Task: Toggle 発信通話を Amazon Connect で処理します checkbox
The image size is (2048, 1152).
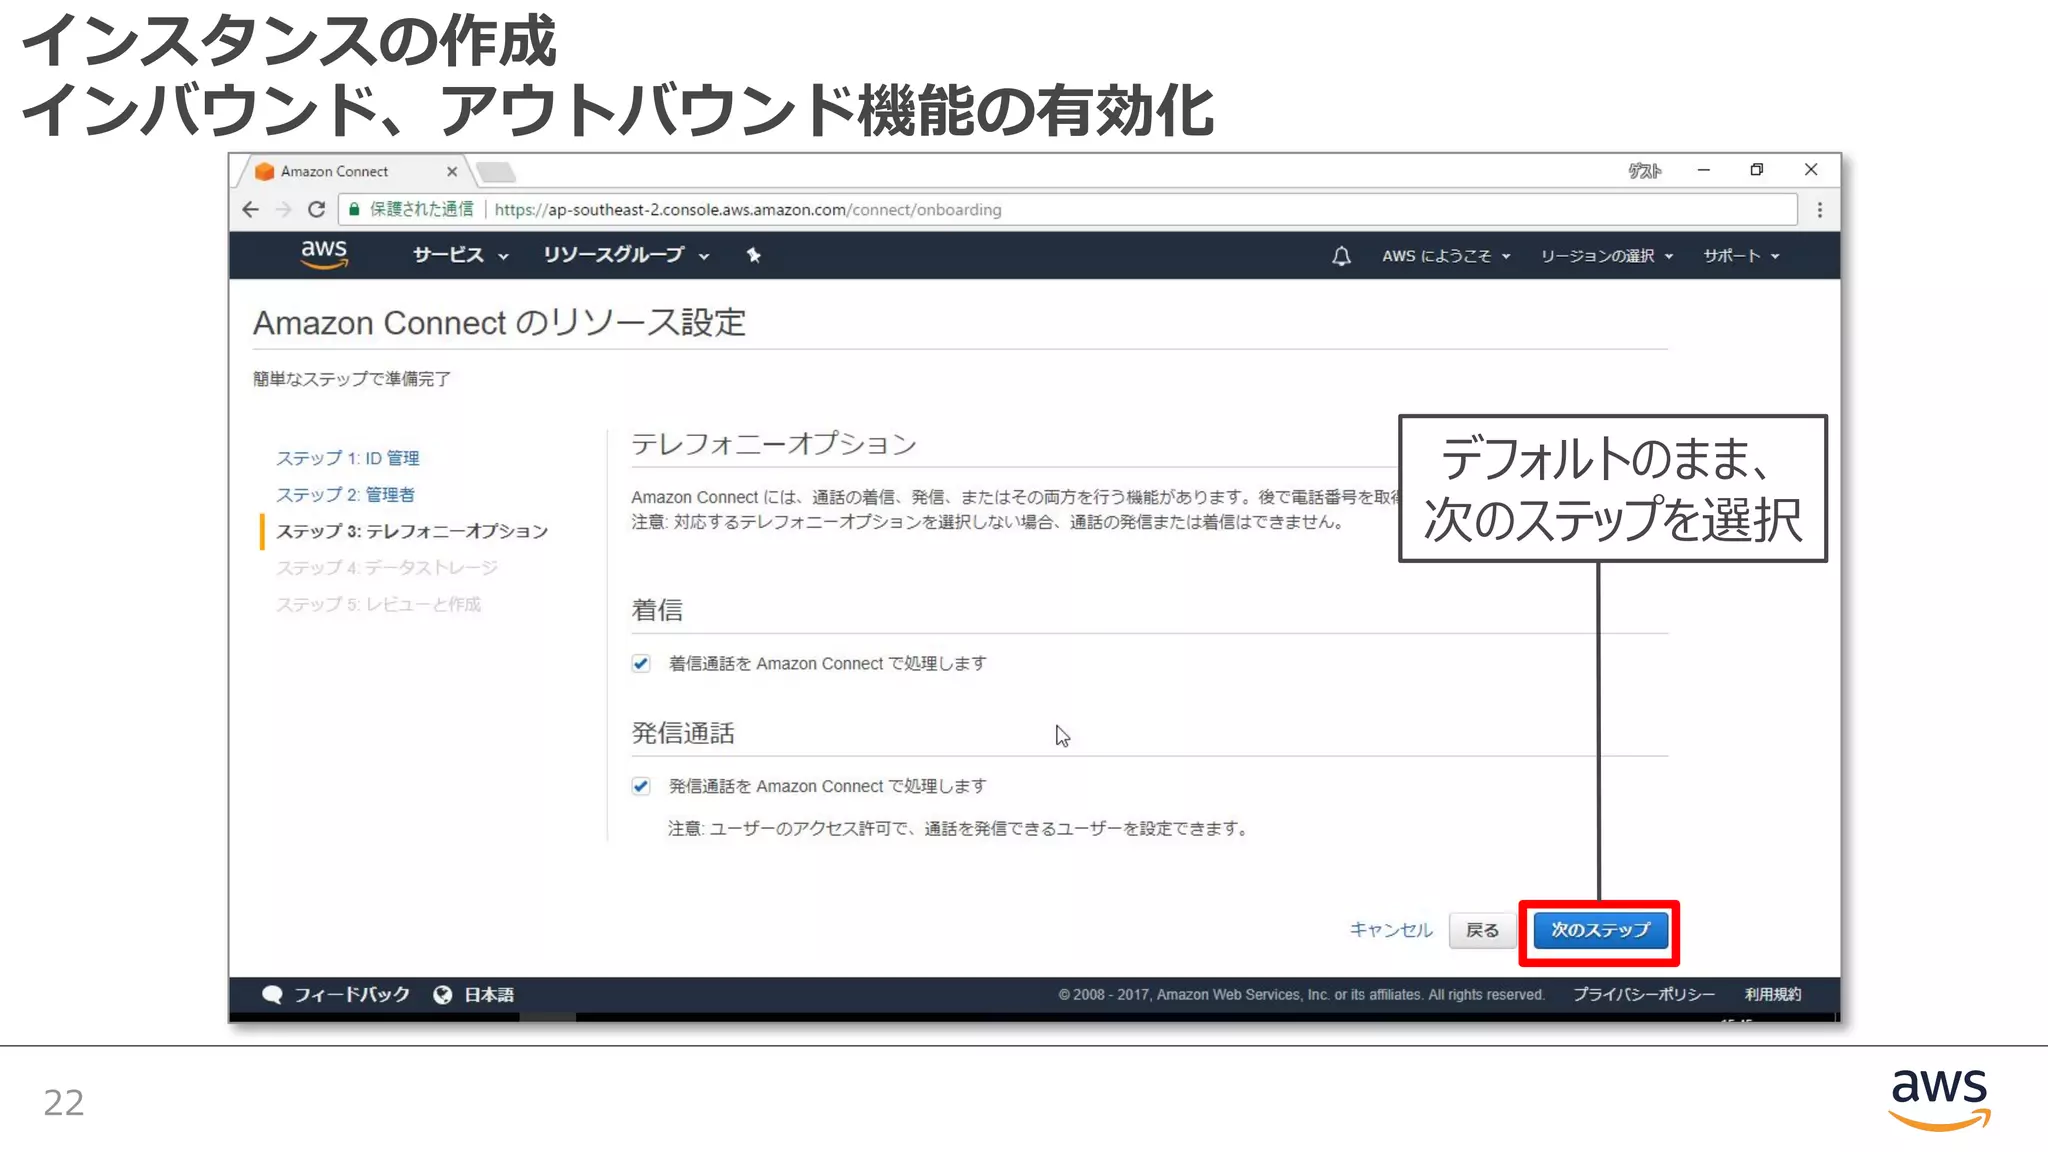Action: (641, 786)
